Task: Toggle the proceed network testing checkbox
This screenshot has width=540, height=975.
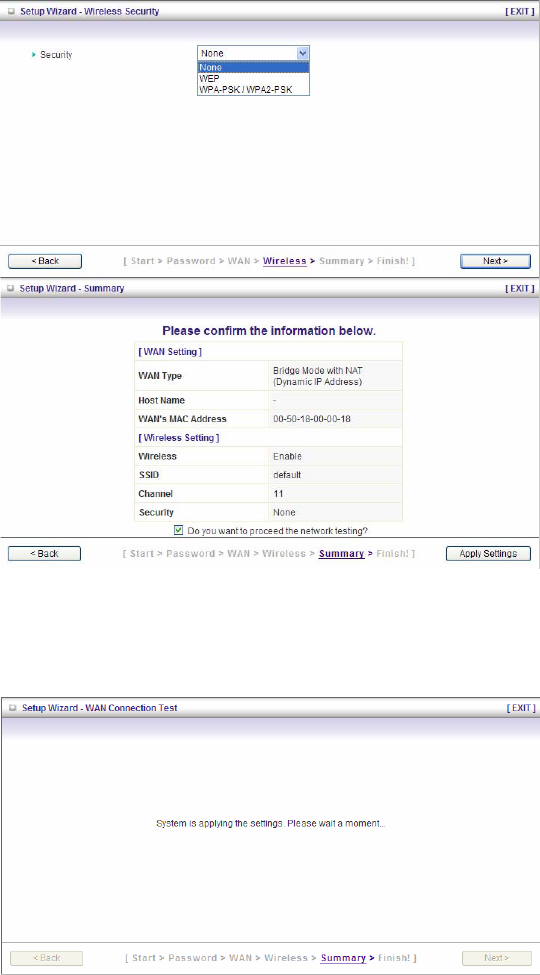Action: coord(179,530)
